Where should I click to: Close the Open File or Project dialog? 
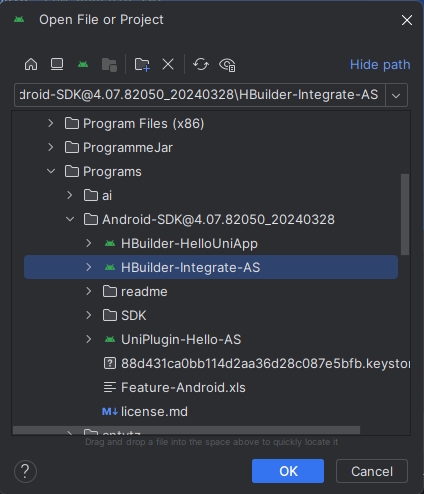(407, 20)
